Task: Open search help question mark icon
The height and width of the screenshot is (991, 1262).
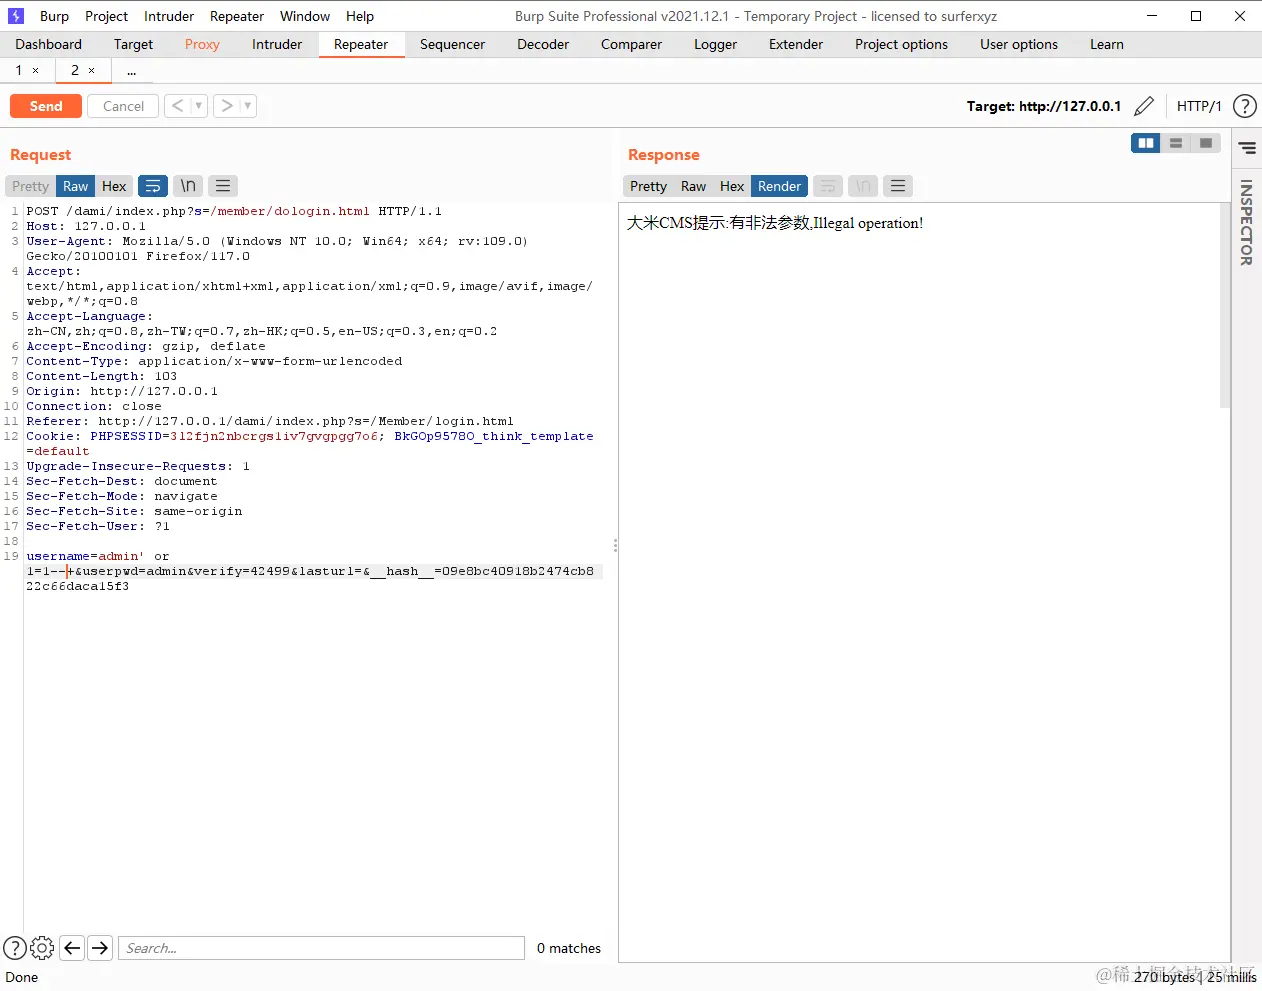Action: click(15, 948)
